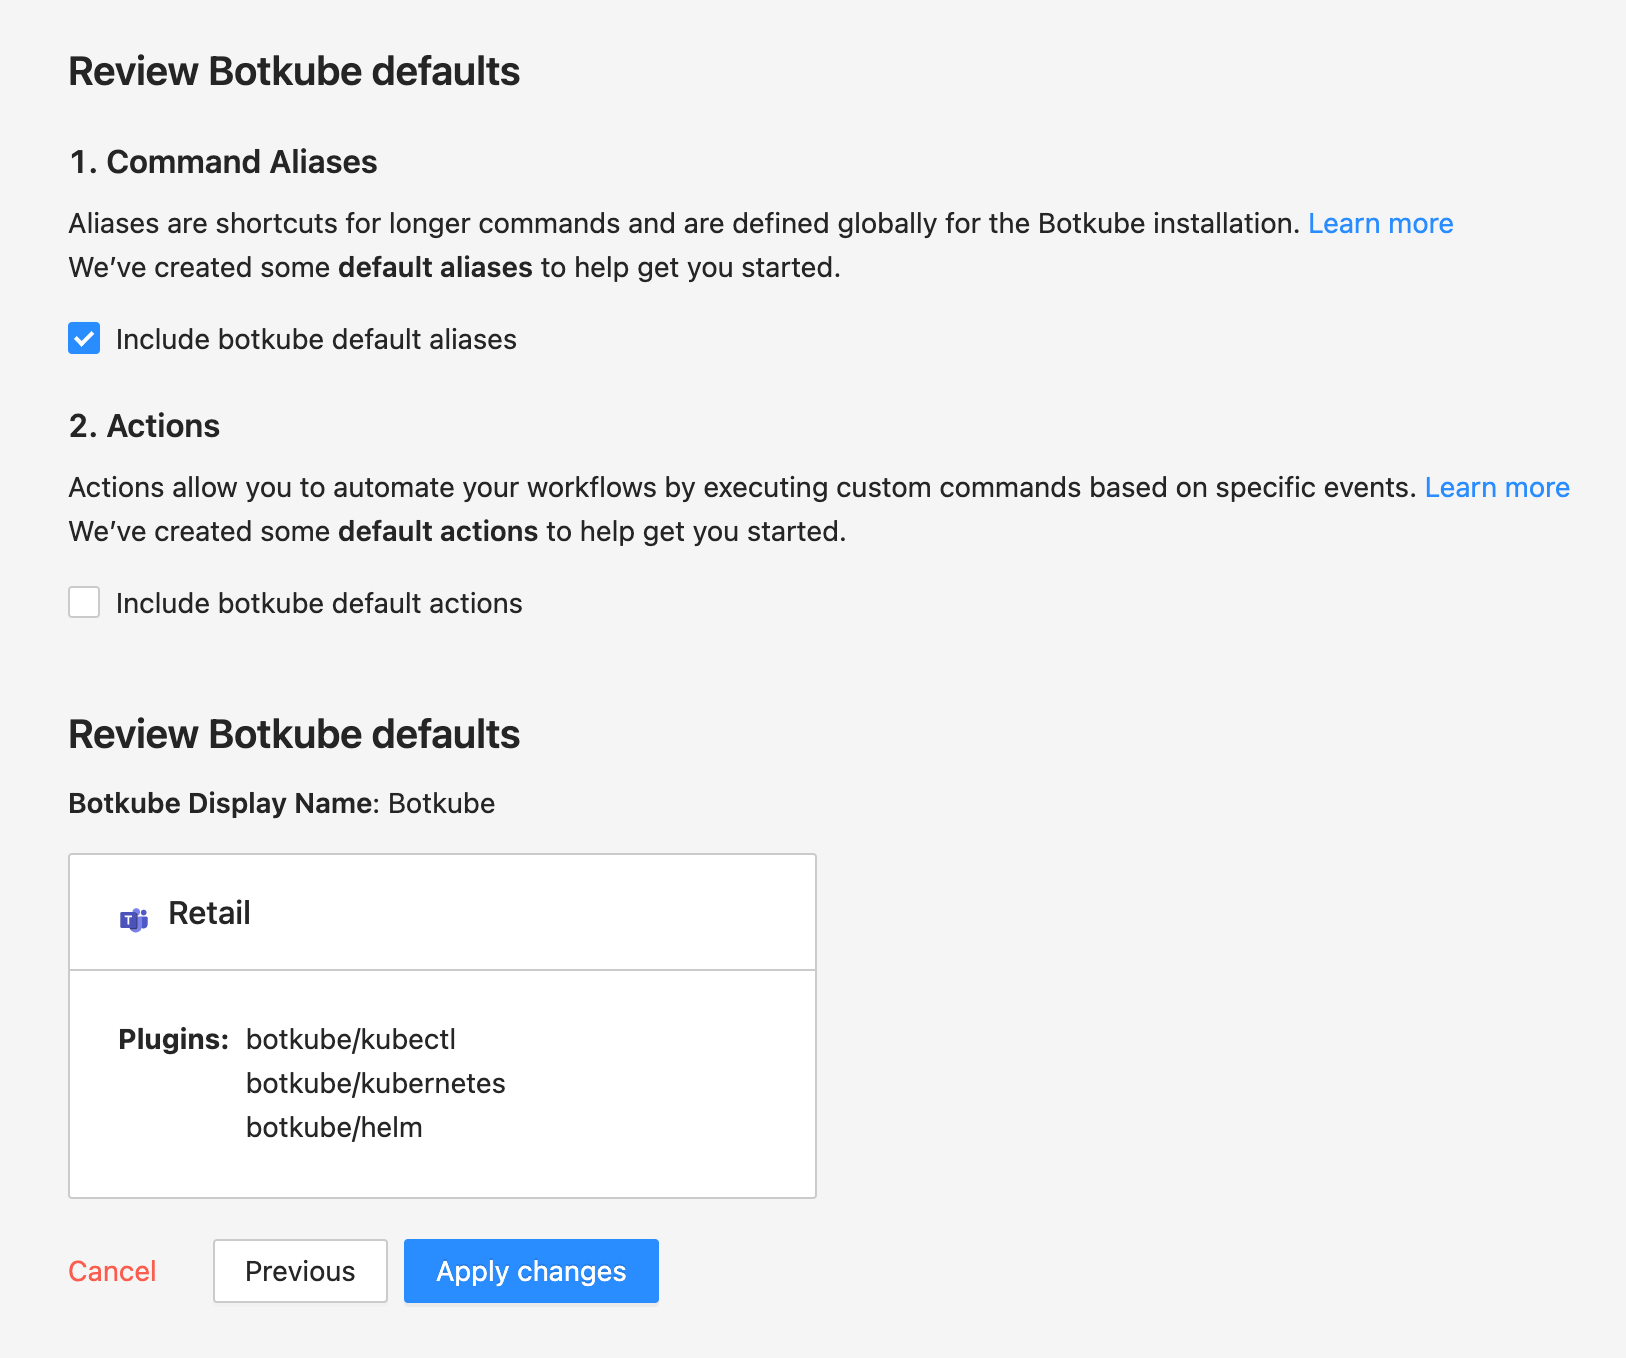Uncheck Include botkube default aliases checkbox
Screen dimensions: 1626x1358
pos(84,339)
